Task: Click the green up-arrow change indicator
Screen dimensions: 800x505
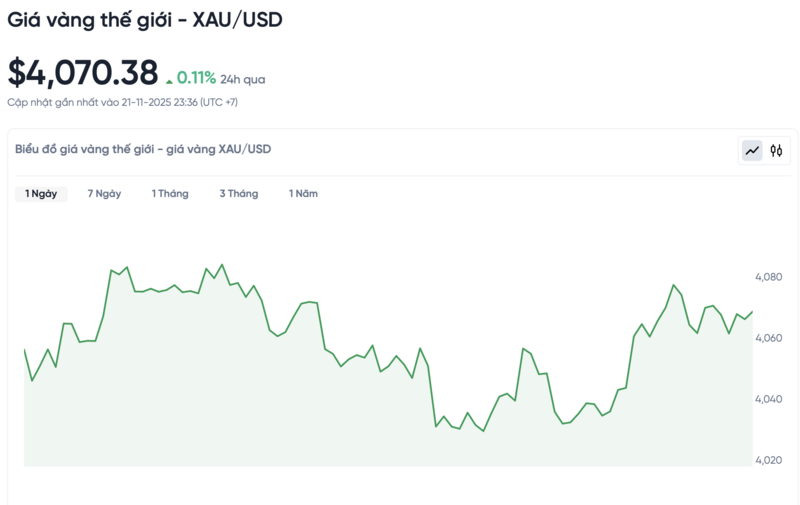Action: 169,79
